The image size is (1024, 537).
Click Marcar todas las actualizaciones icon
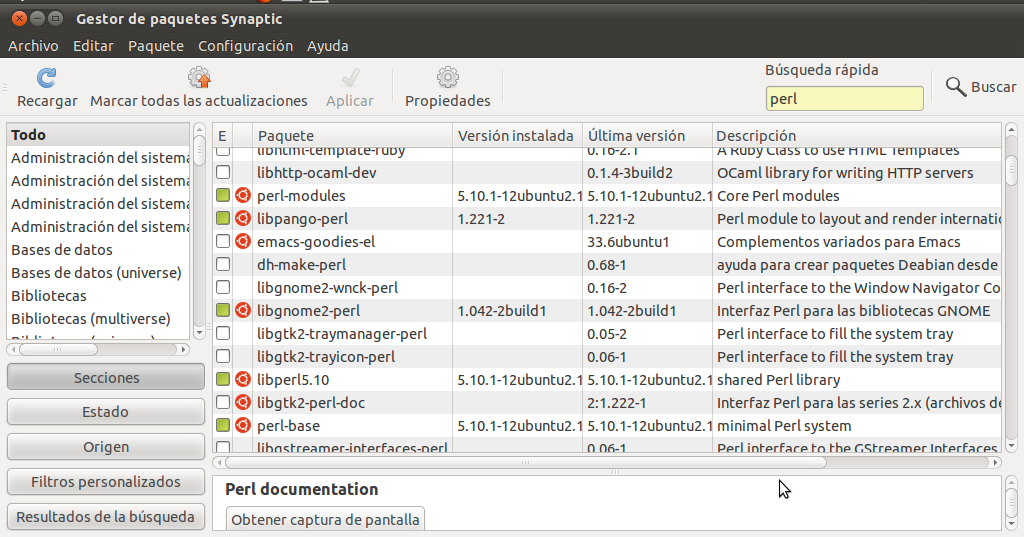(199, 78)
